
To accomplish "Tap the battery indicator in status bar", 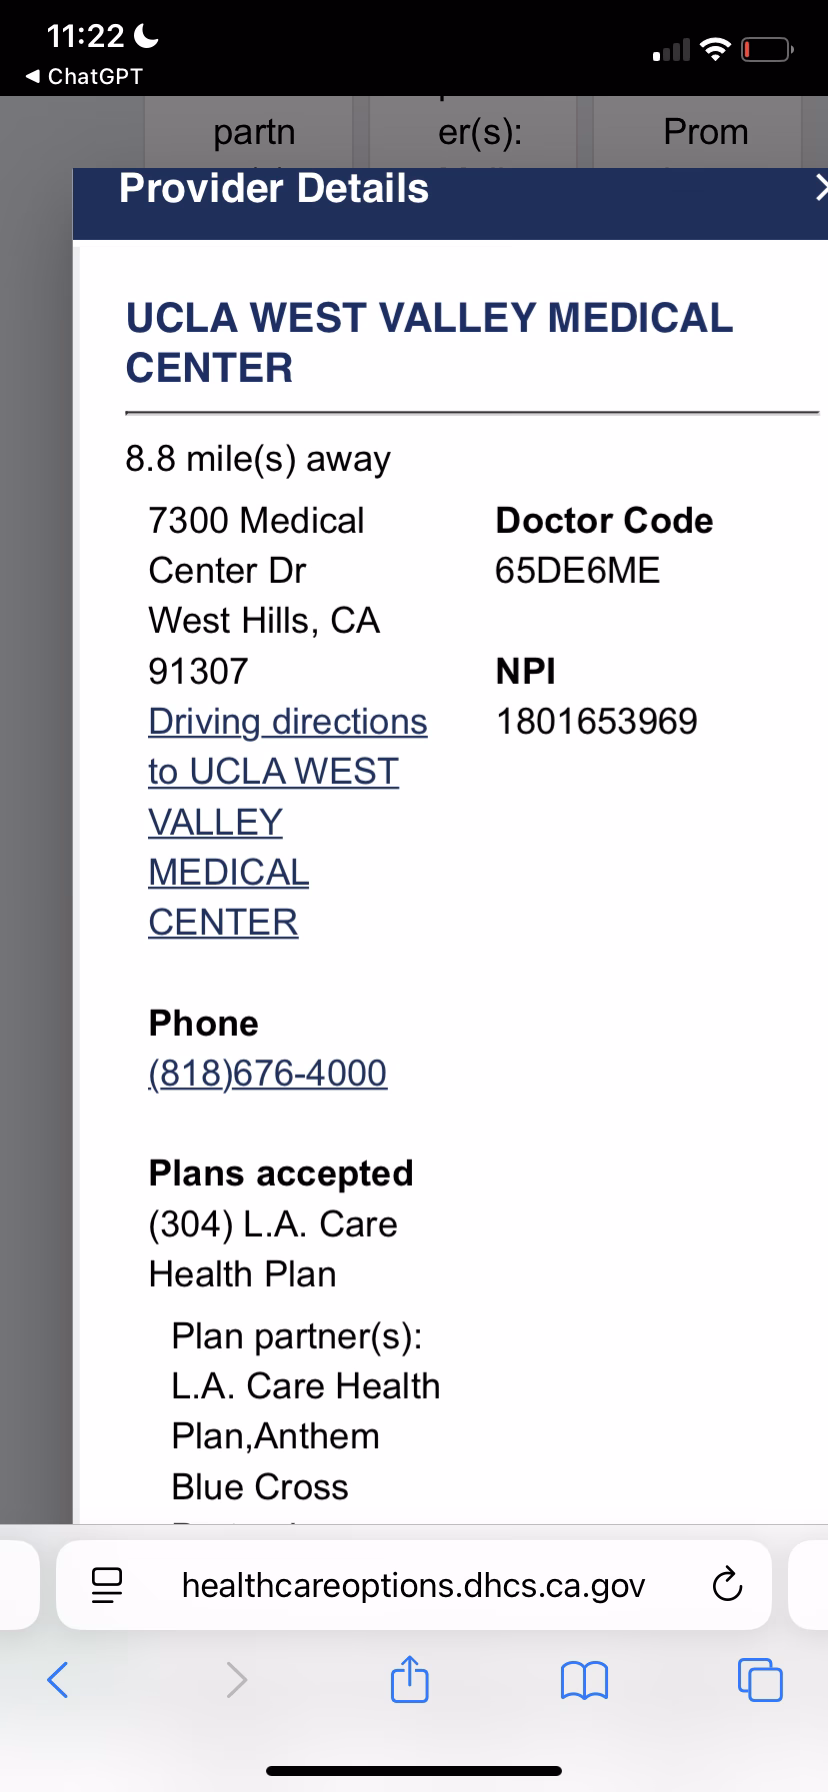I will [x=767, y=49].
